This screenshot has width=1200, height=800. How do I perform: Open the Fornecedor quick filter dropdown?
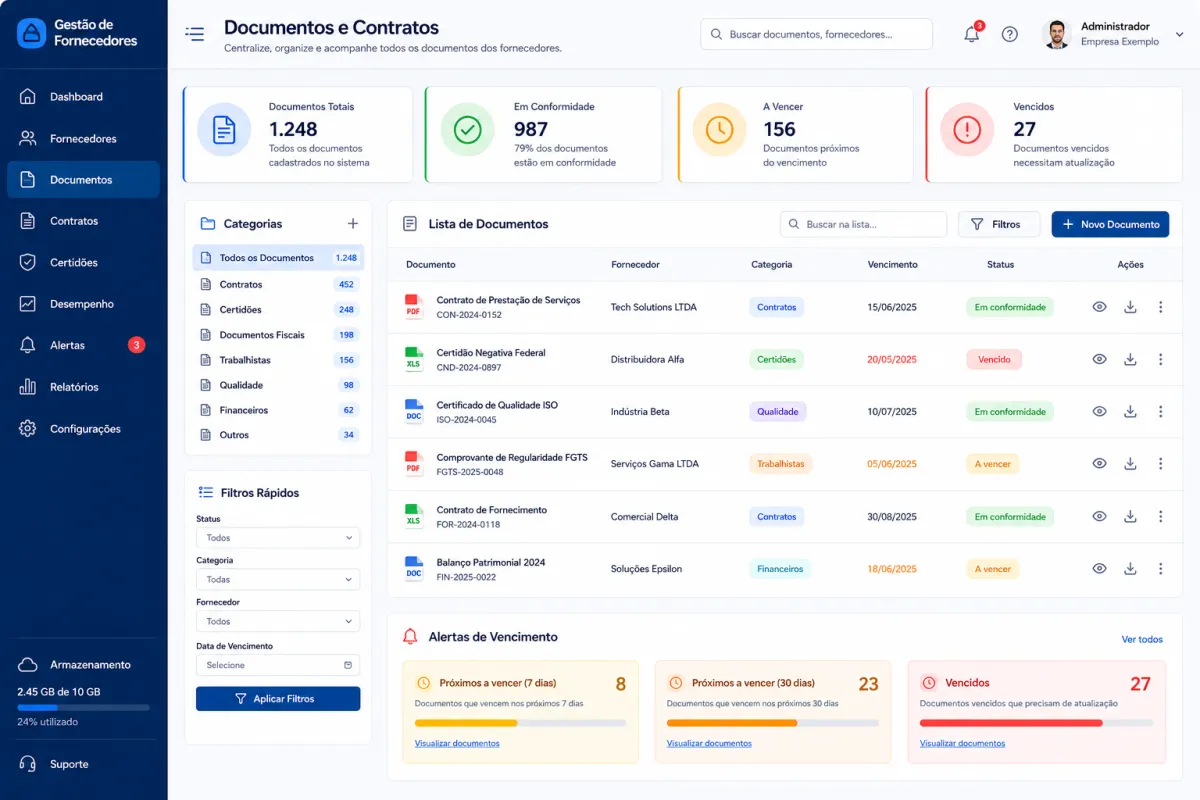[278, 621]
